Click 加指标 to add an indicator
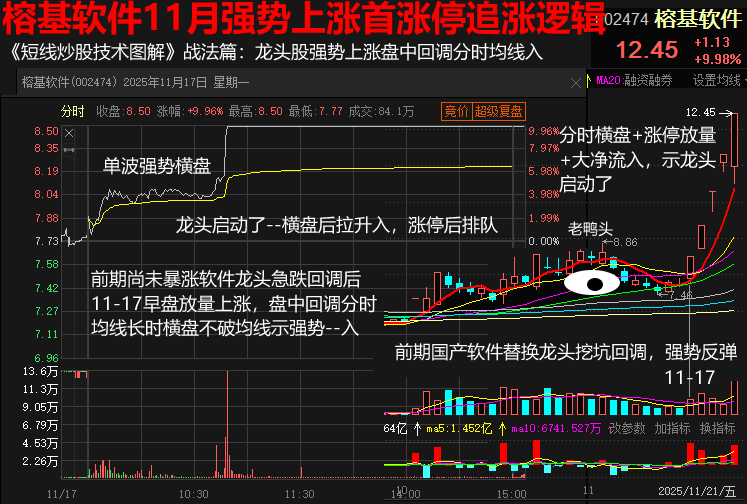This screenshot has width=747, height=504. point(672,428)
